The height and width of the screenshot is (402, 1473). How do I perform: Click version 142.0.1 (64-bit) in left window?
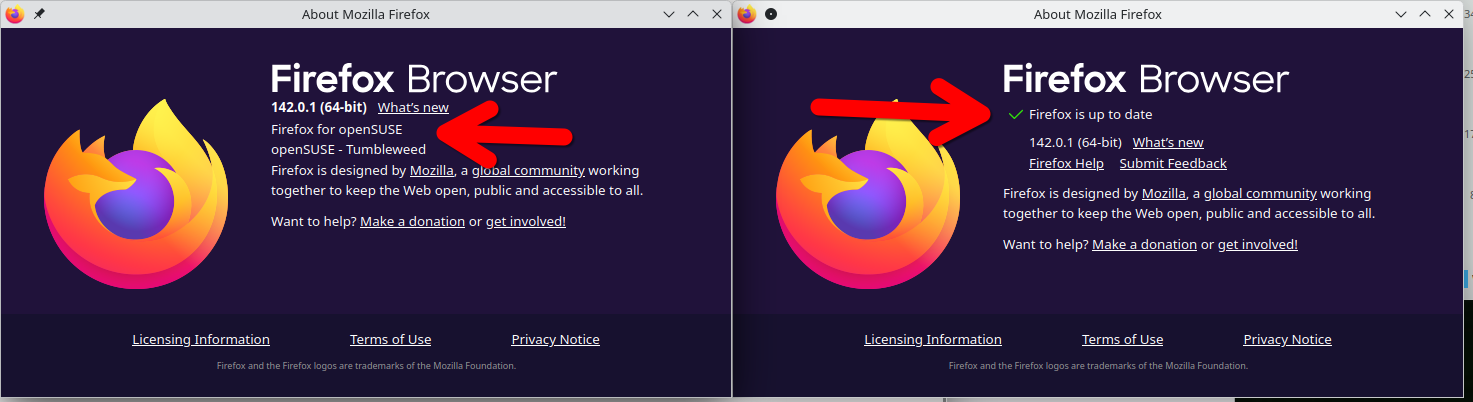click(x=319, y=107)
